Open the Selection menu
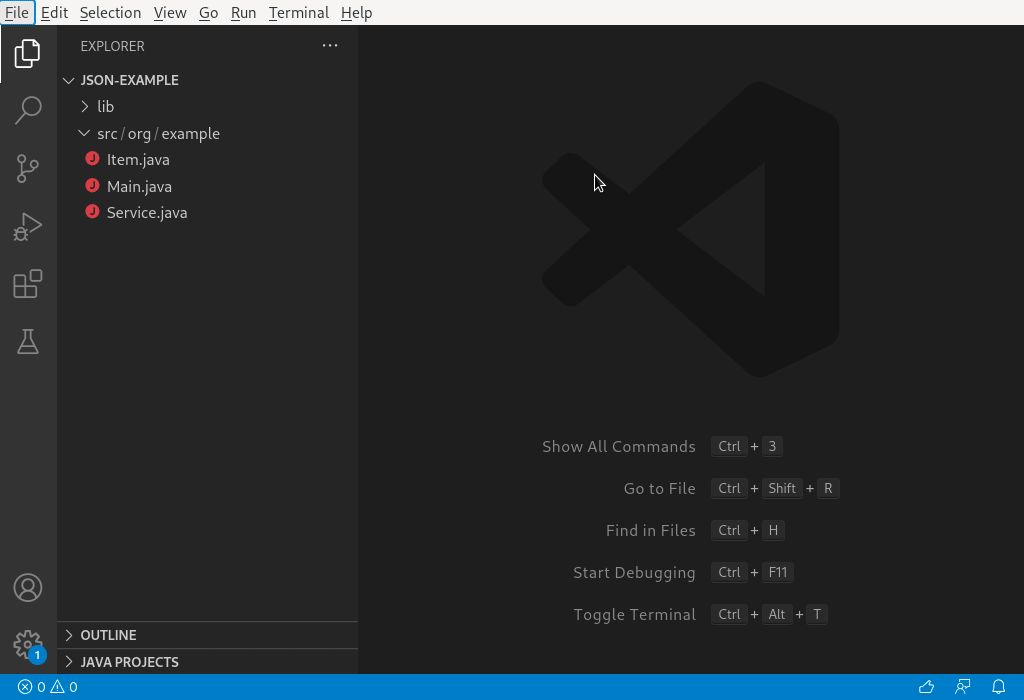The image size is (1024, 700). coord(110,12)
